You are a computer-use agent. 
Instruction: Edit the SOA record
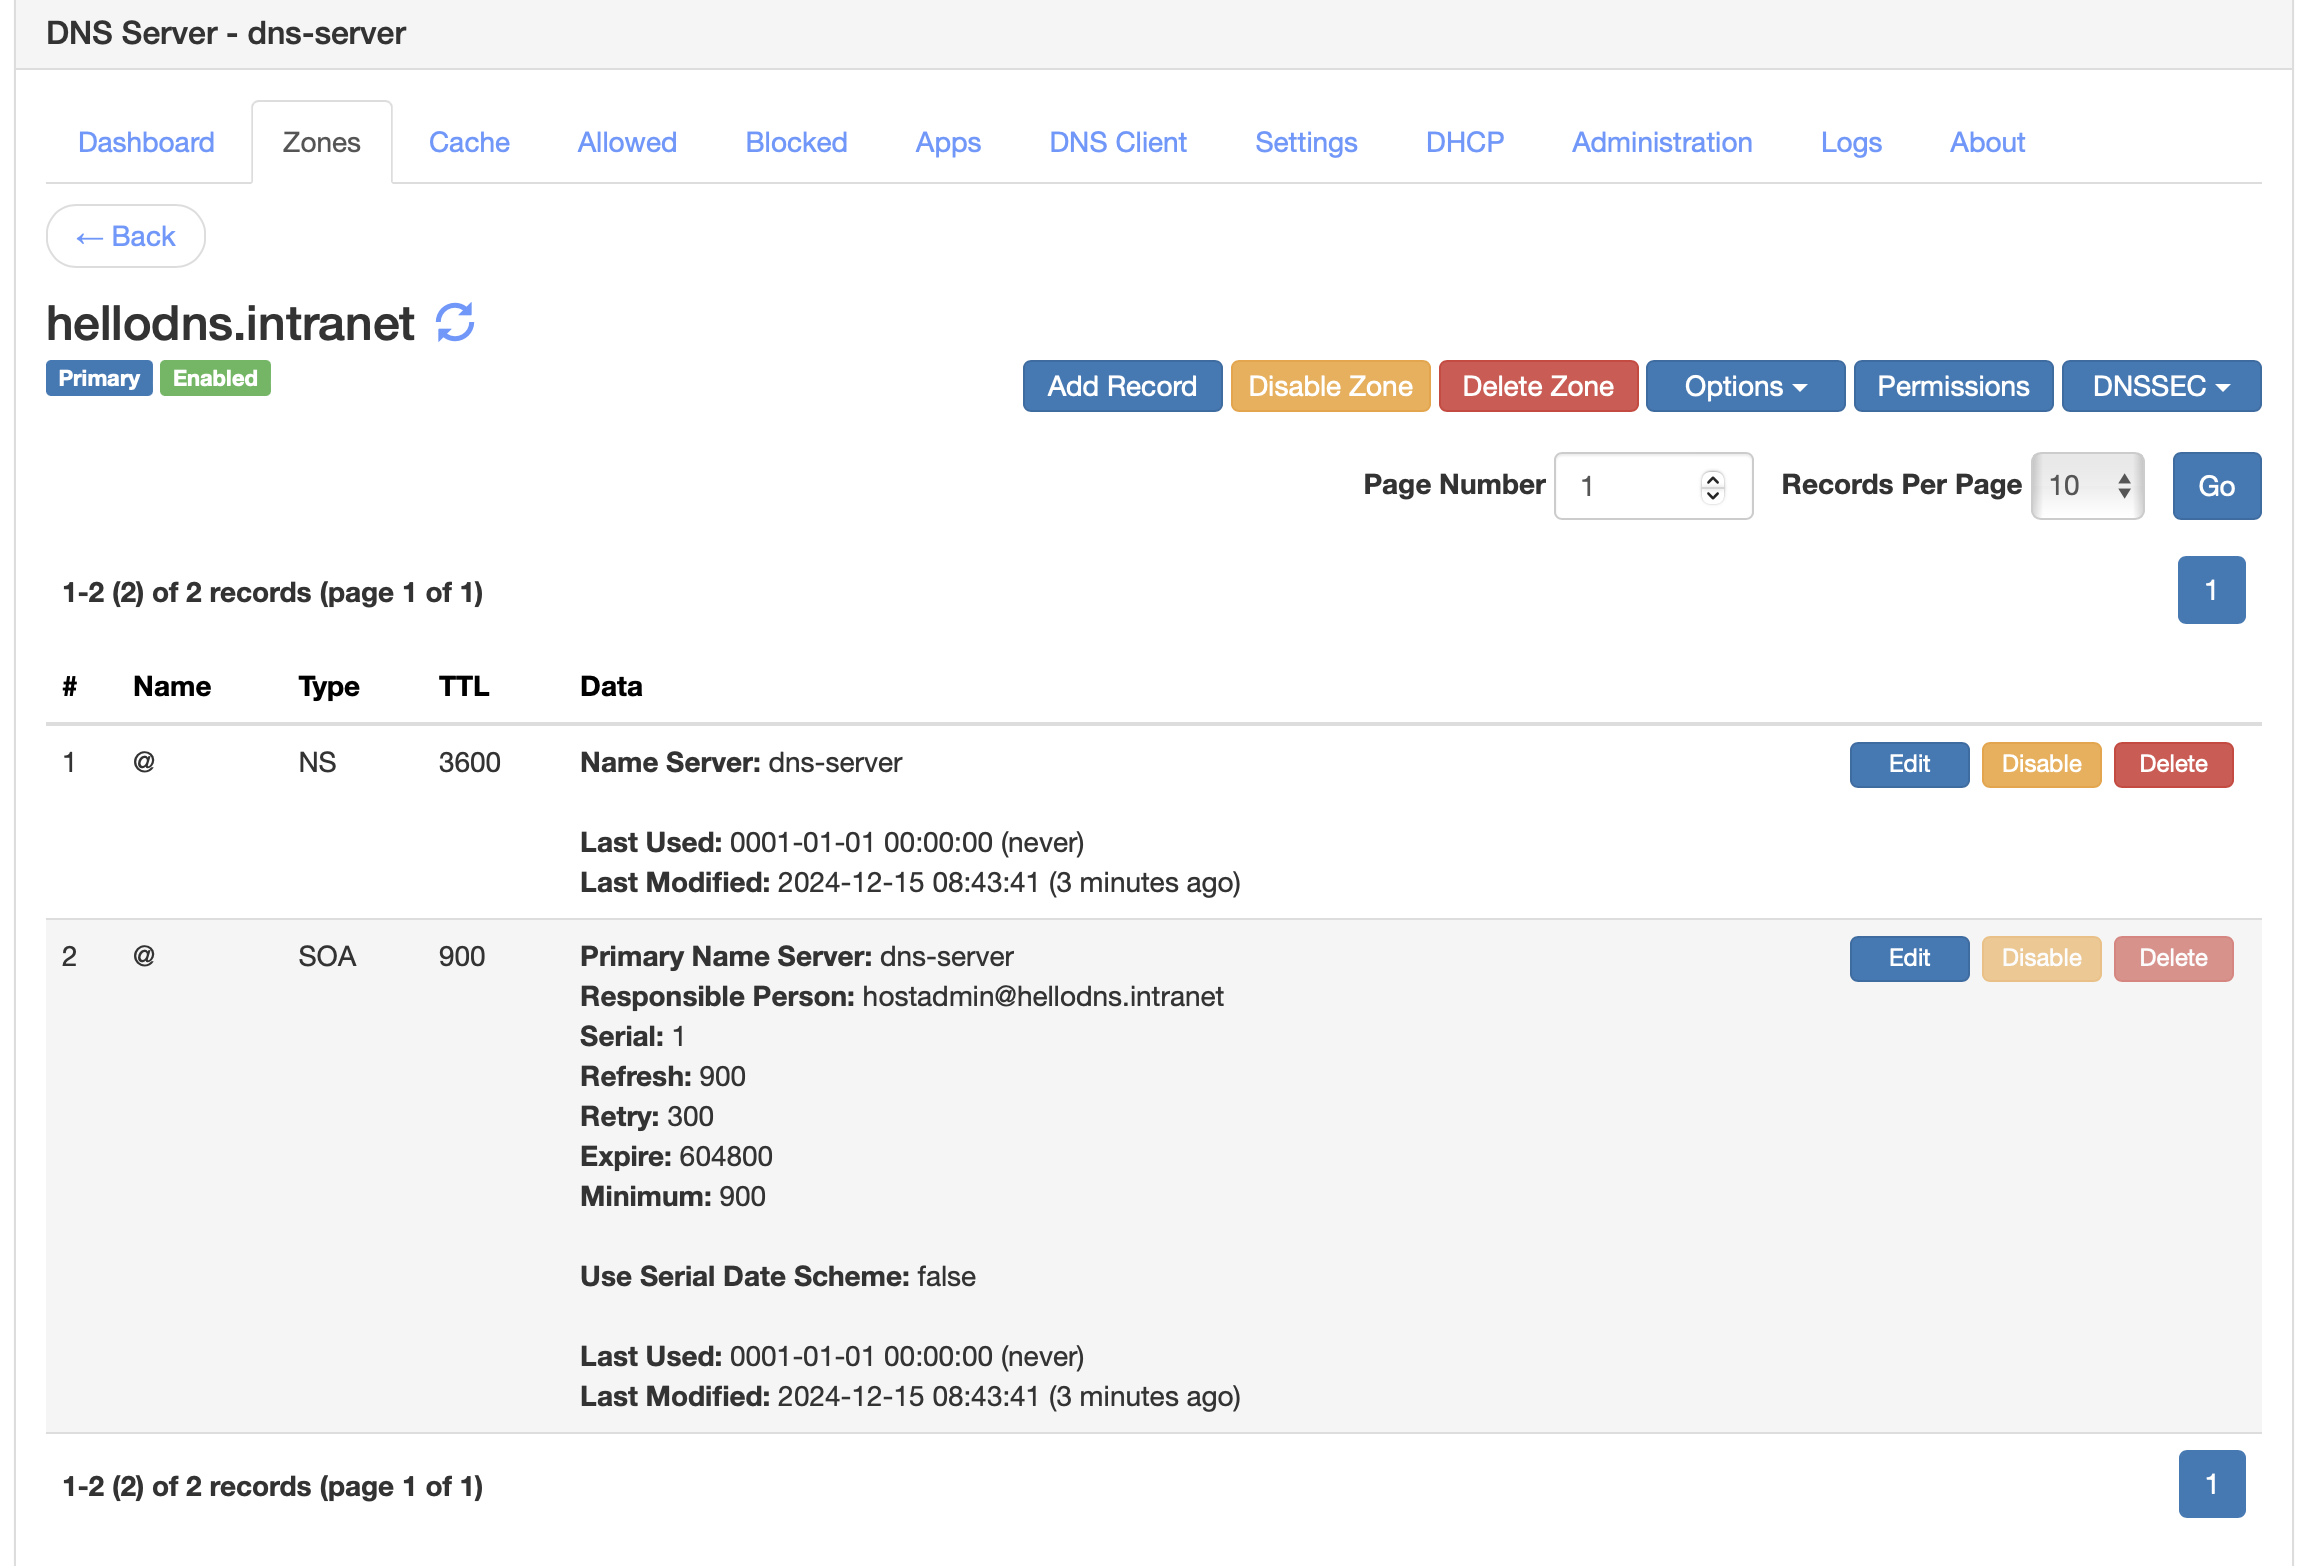(1908, 958)
